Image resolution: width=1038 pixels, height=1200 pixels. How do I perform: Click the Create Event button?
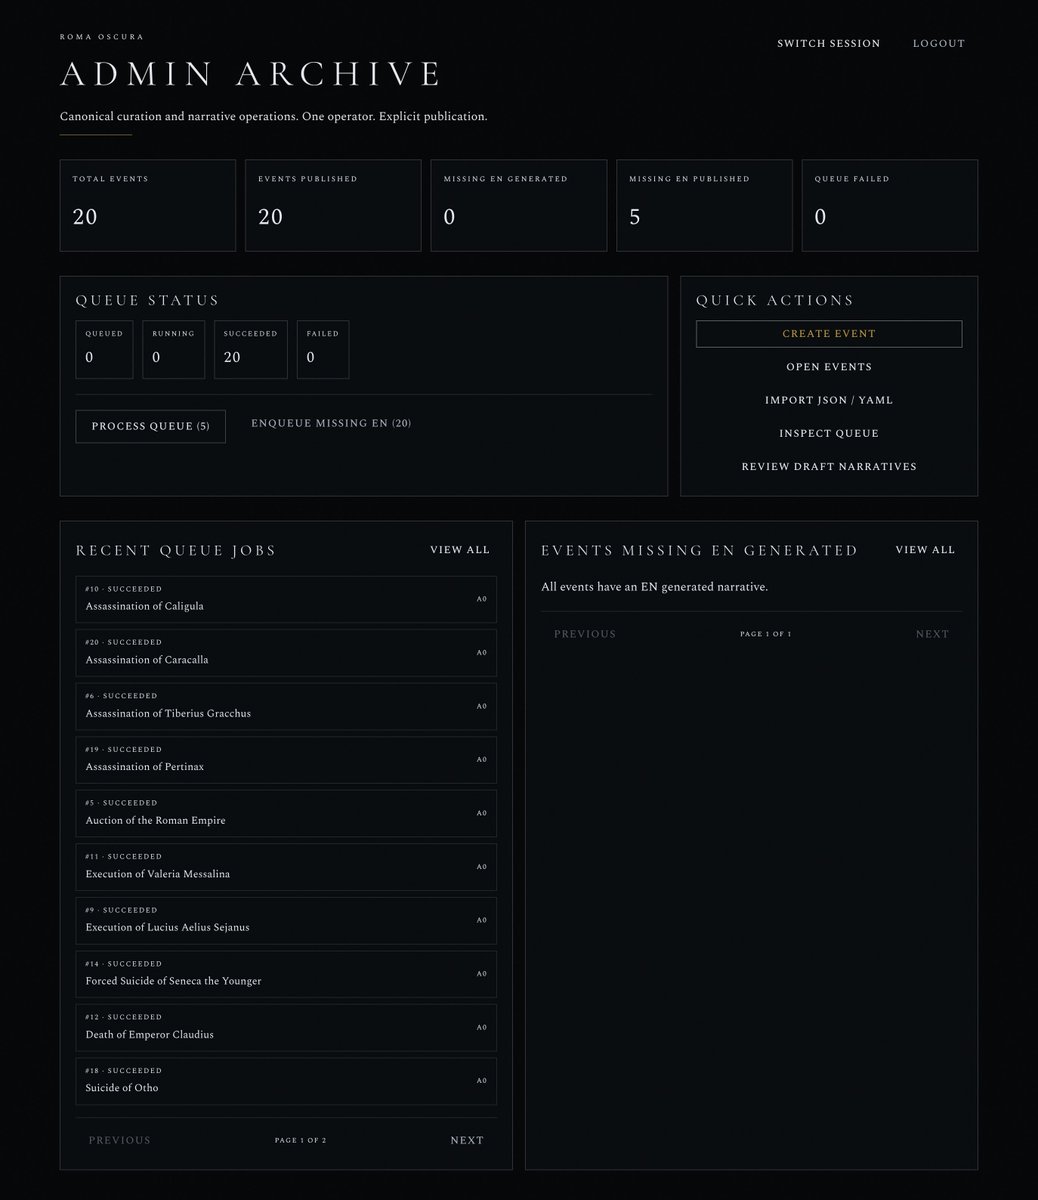829,334
